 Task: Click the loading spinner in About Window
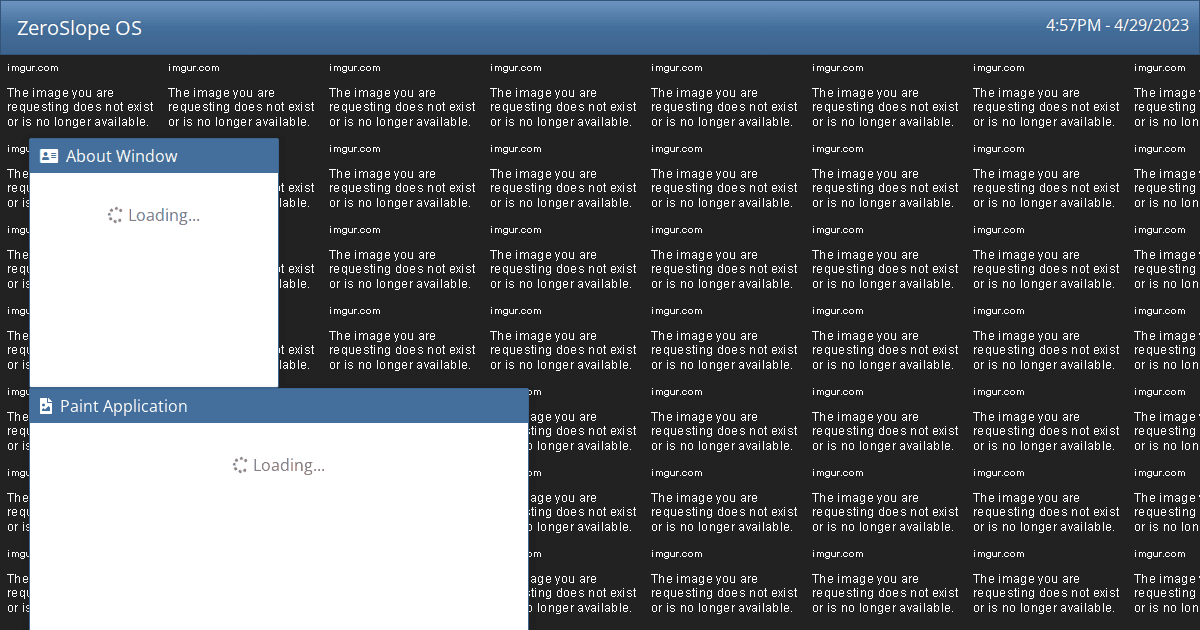pos(113,214)
